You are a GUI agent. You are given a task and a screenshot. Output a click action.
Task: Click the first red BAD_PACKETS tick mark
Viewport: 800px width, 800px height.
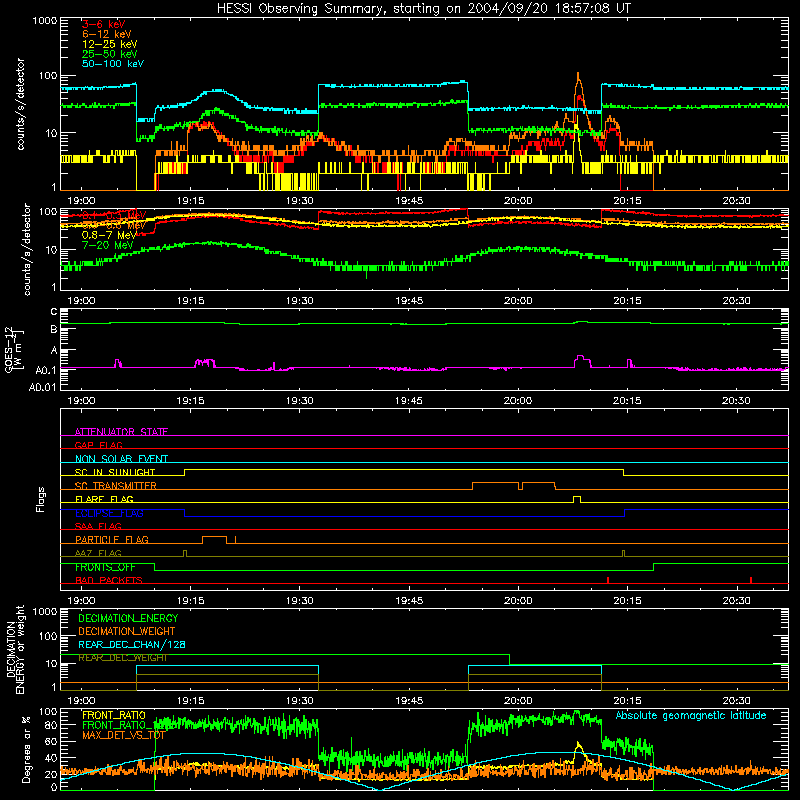point(608,580)
